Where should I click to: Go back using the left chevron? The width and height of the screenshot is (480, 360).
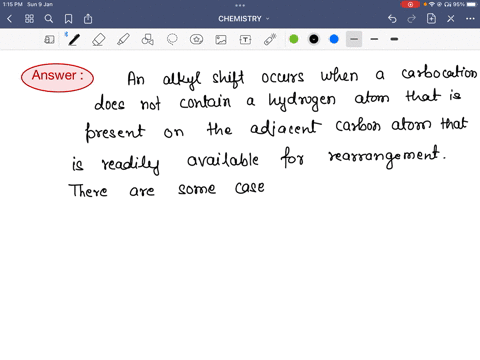(x=9, y=19)
